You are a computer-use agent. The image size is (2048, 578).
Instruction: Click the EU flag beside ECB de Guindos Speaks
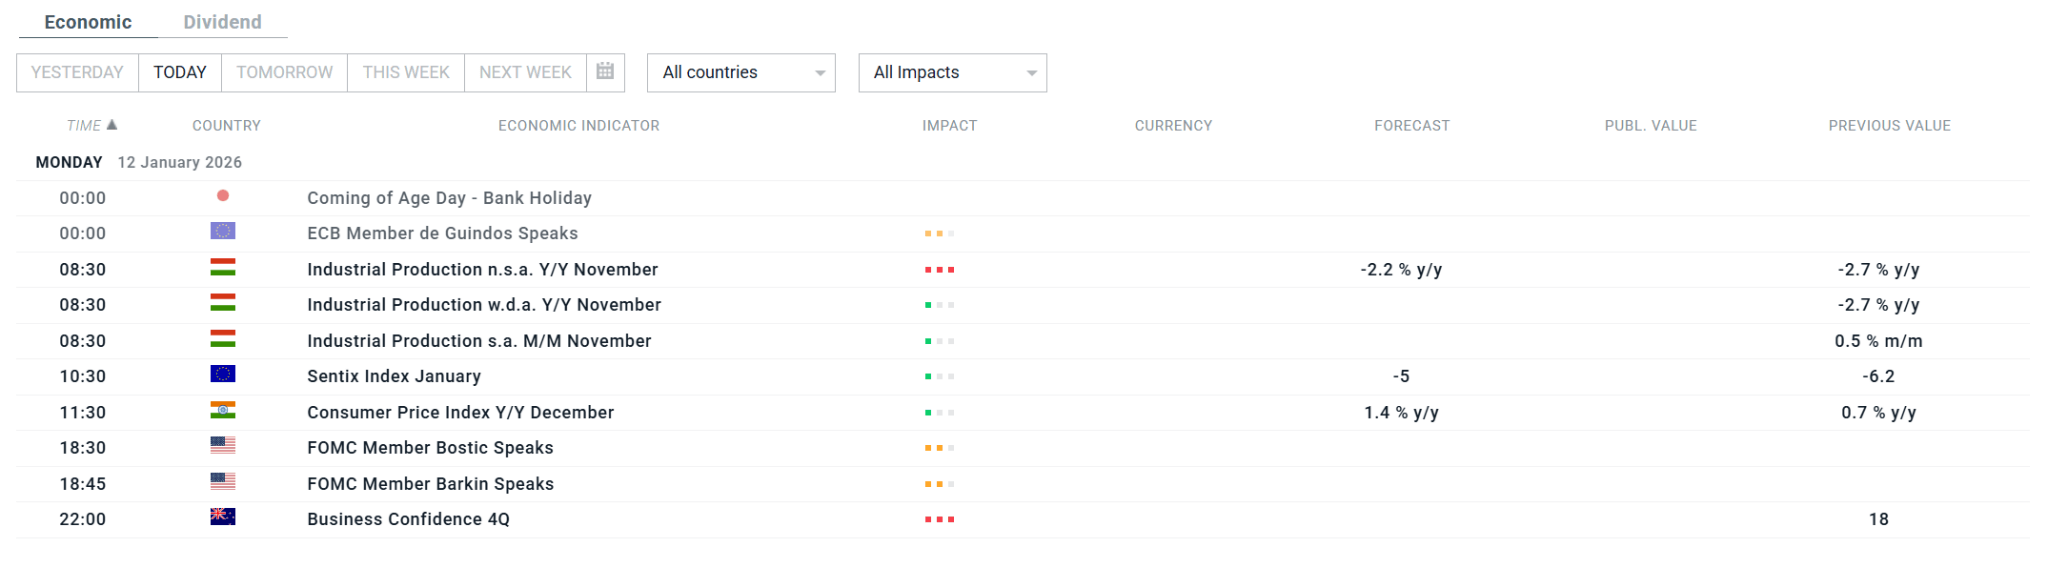pos(223,231)
